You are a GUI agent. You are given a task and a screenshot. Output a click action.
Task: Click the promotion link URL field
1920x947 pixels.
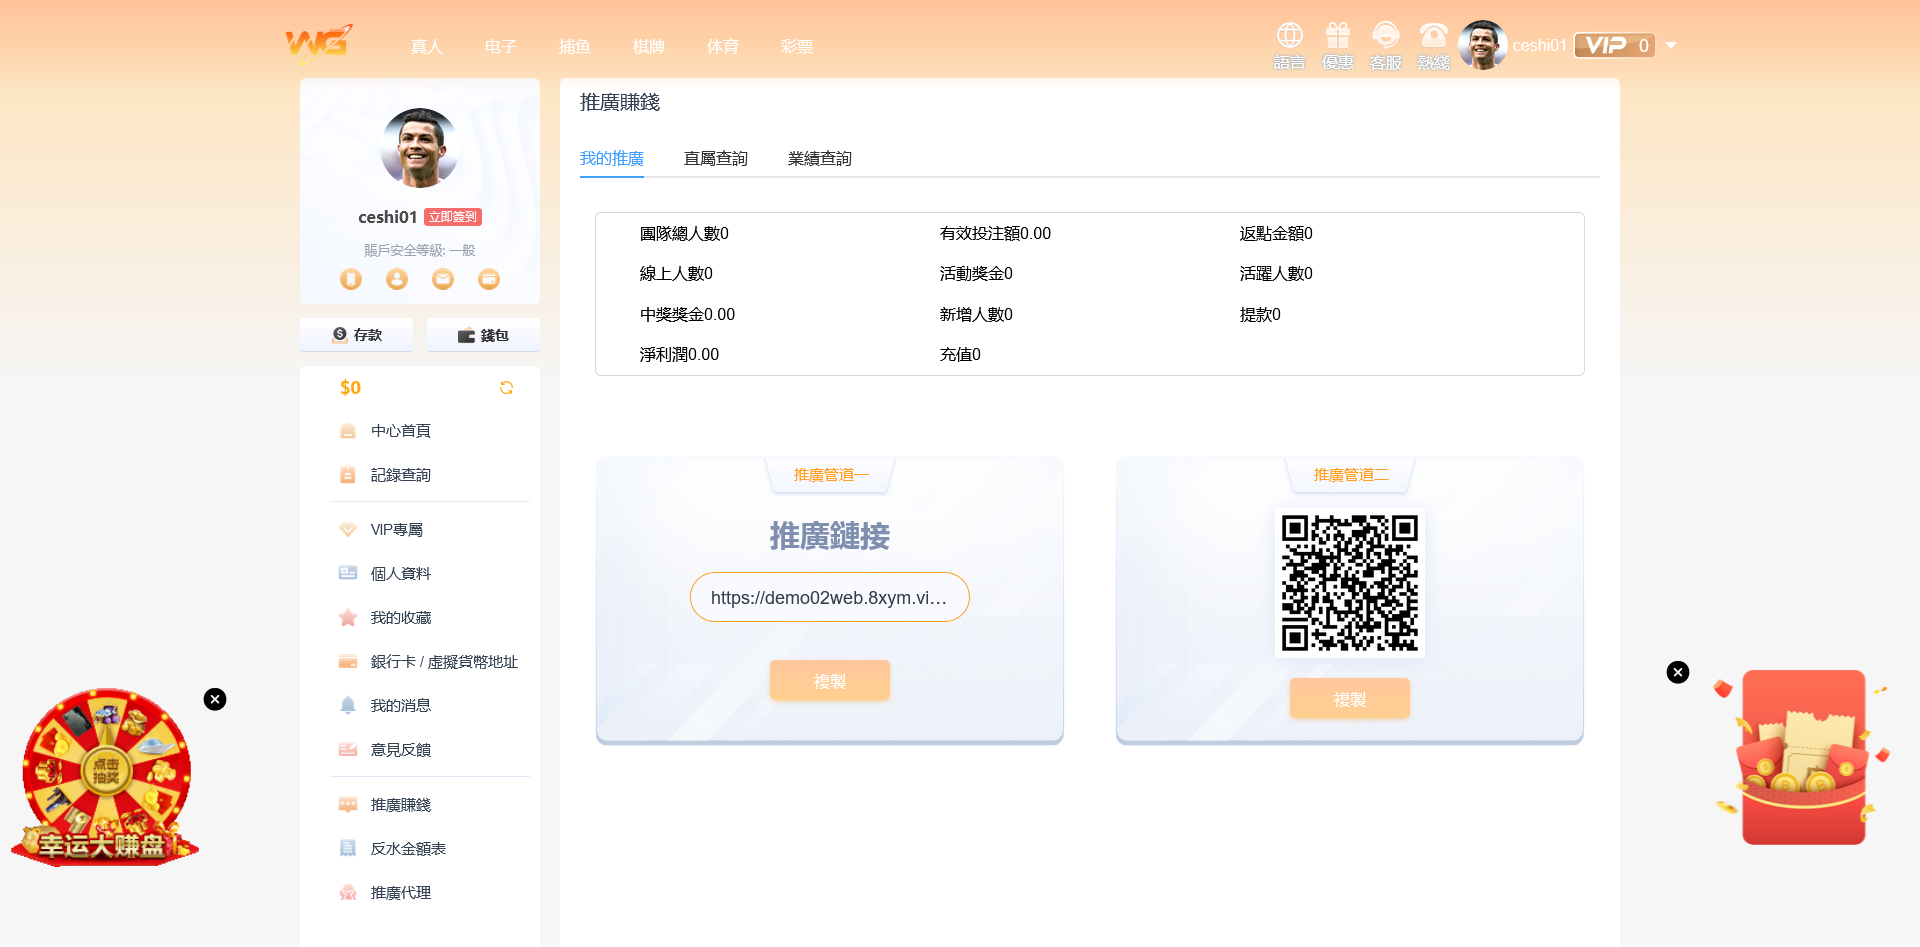click(829, 598)
